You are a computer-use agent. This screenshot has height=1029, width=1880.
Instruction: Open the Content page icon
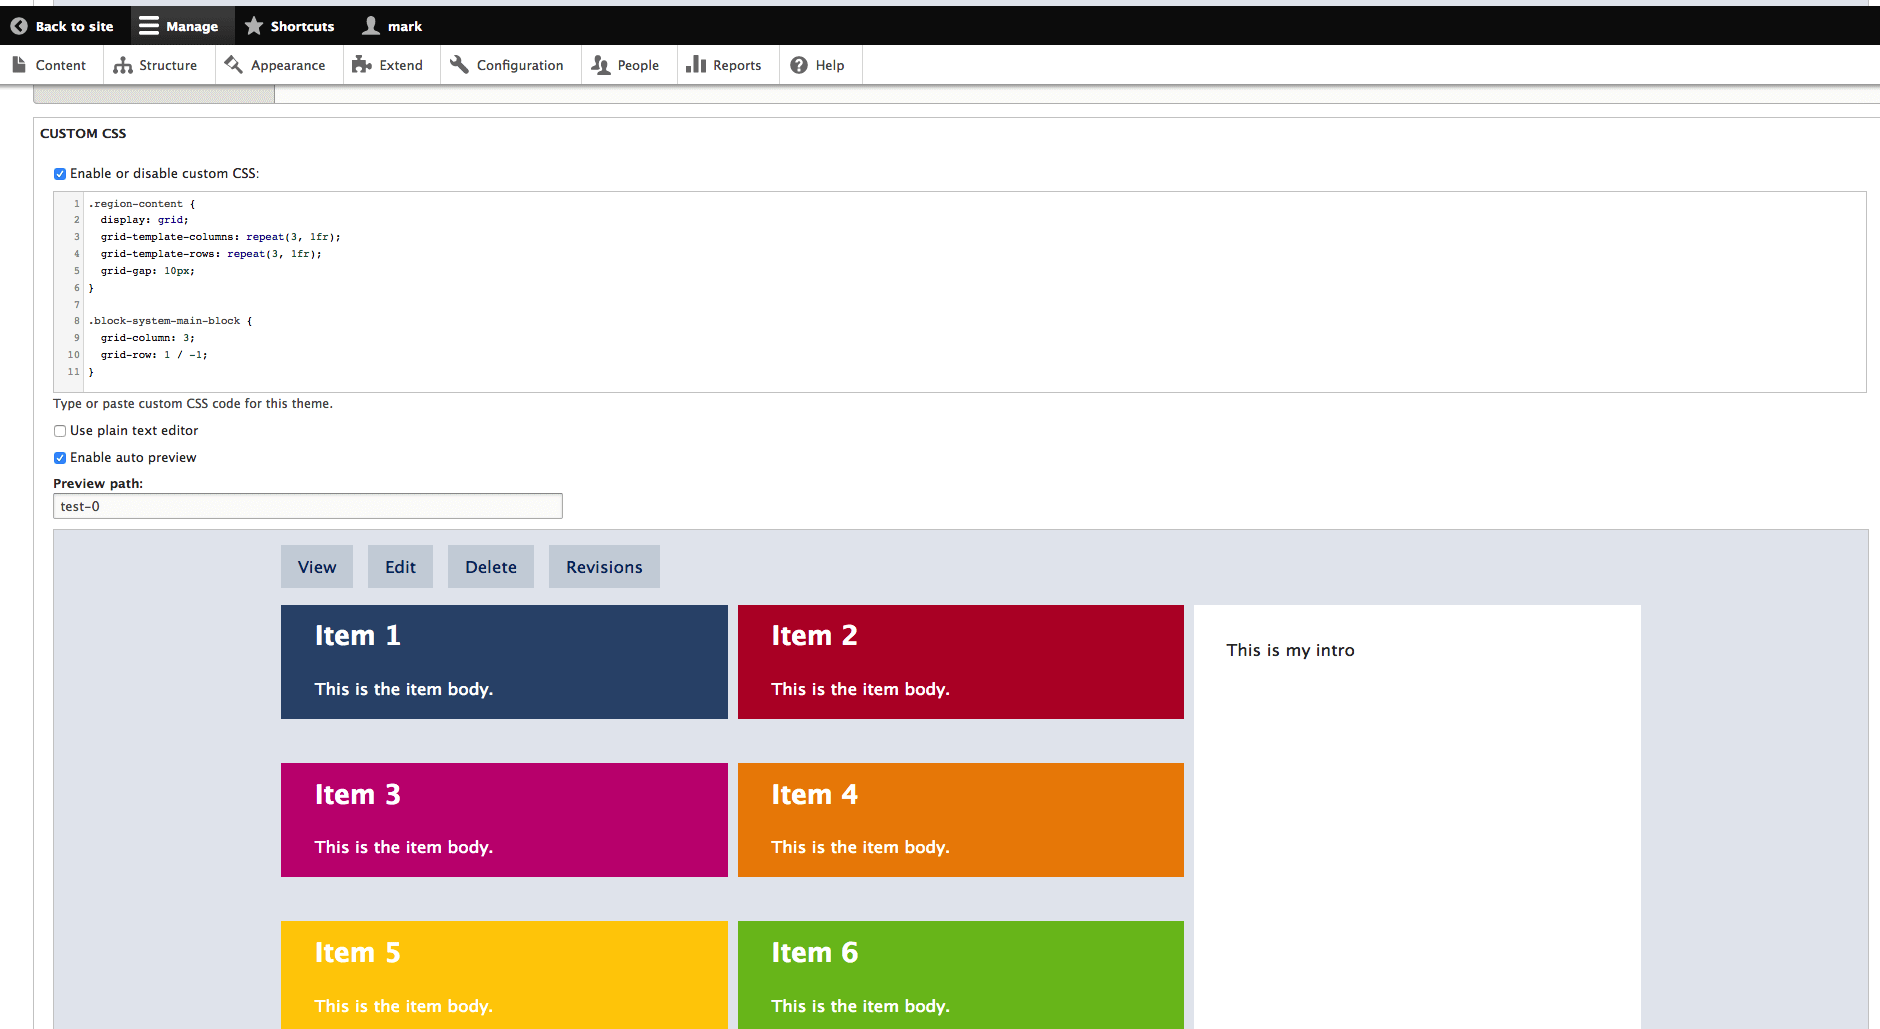tap(19, 65)
